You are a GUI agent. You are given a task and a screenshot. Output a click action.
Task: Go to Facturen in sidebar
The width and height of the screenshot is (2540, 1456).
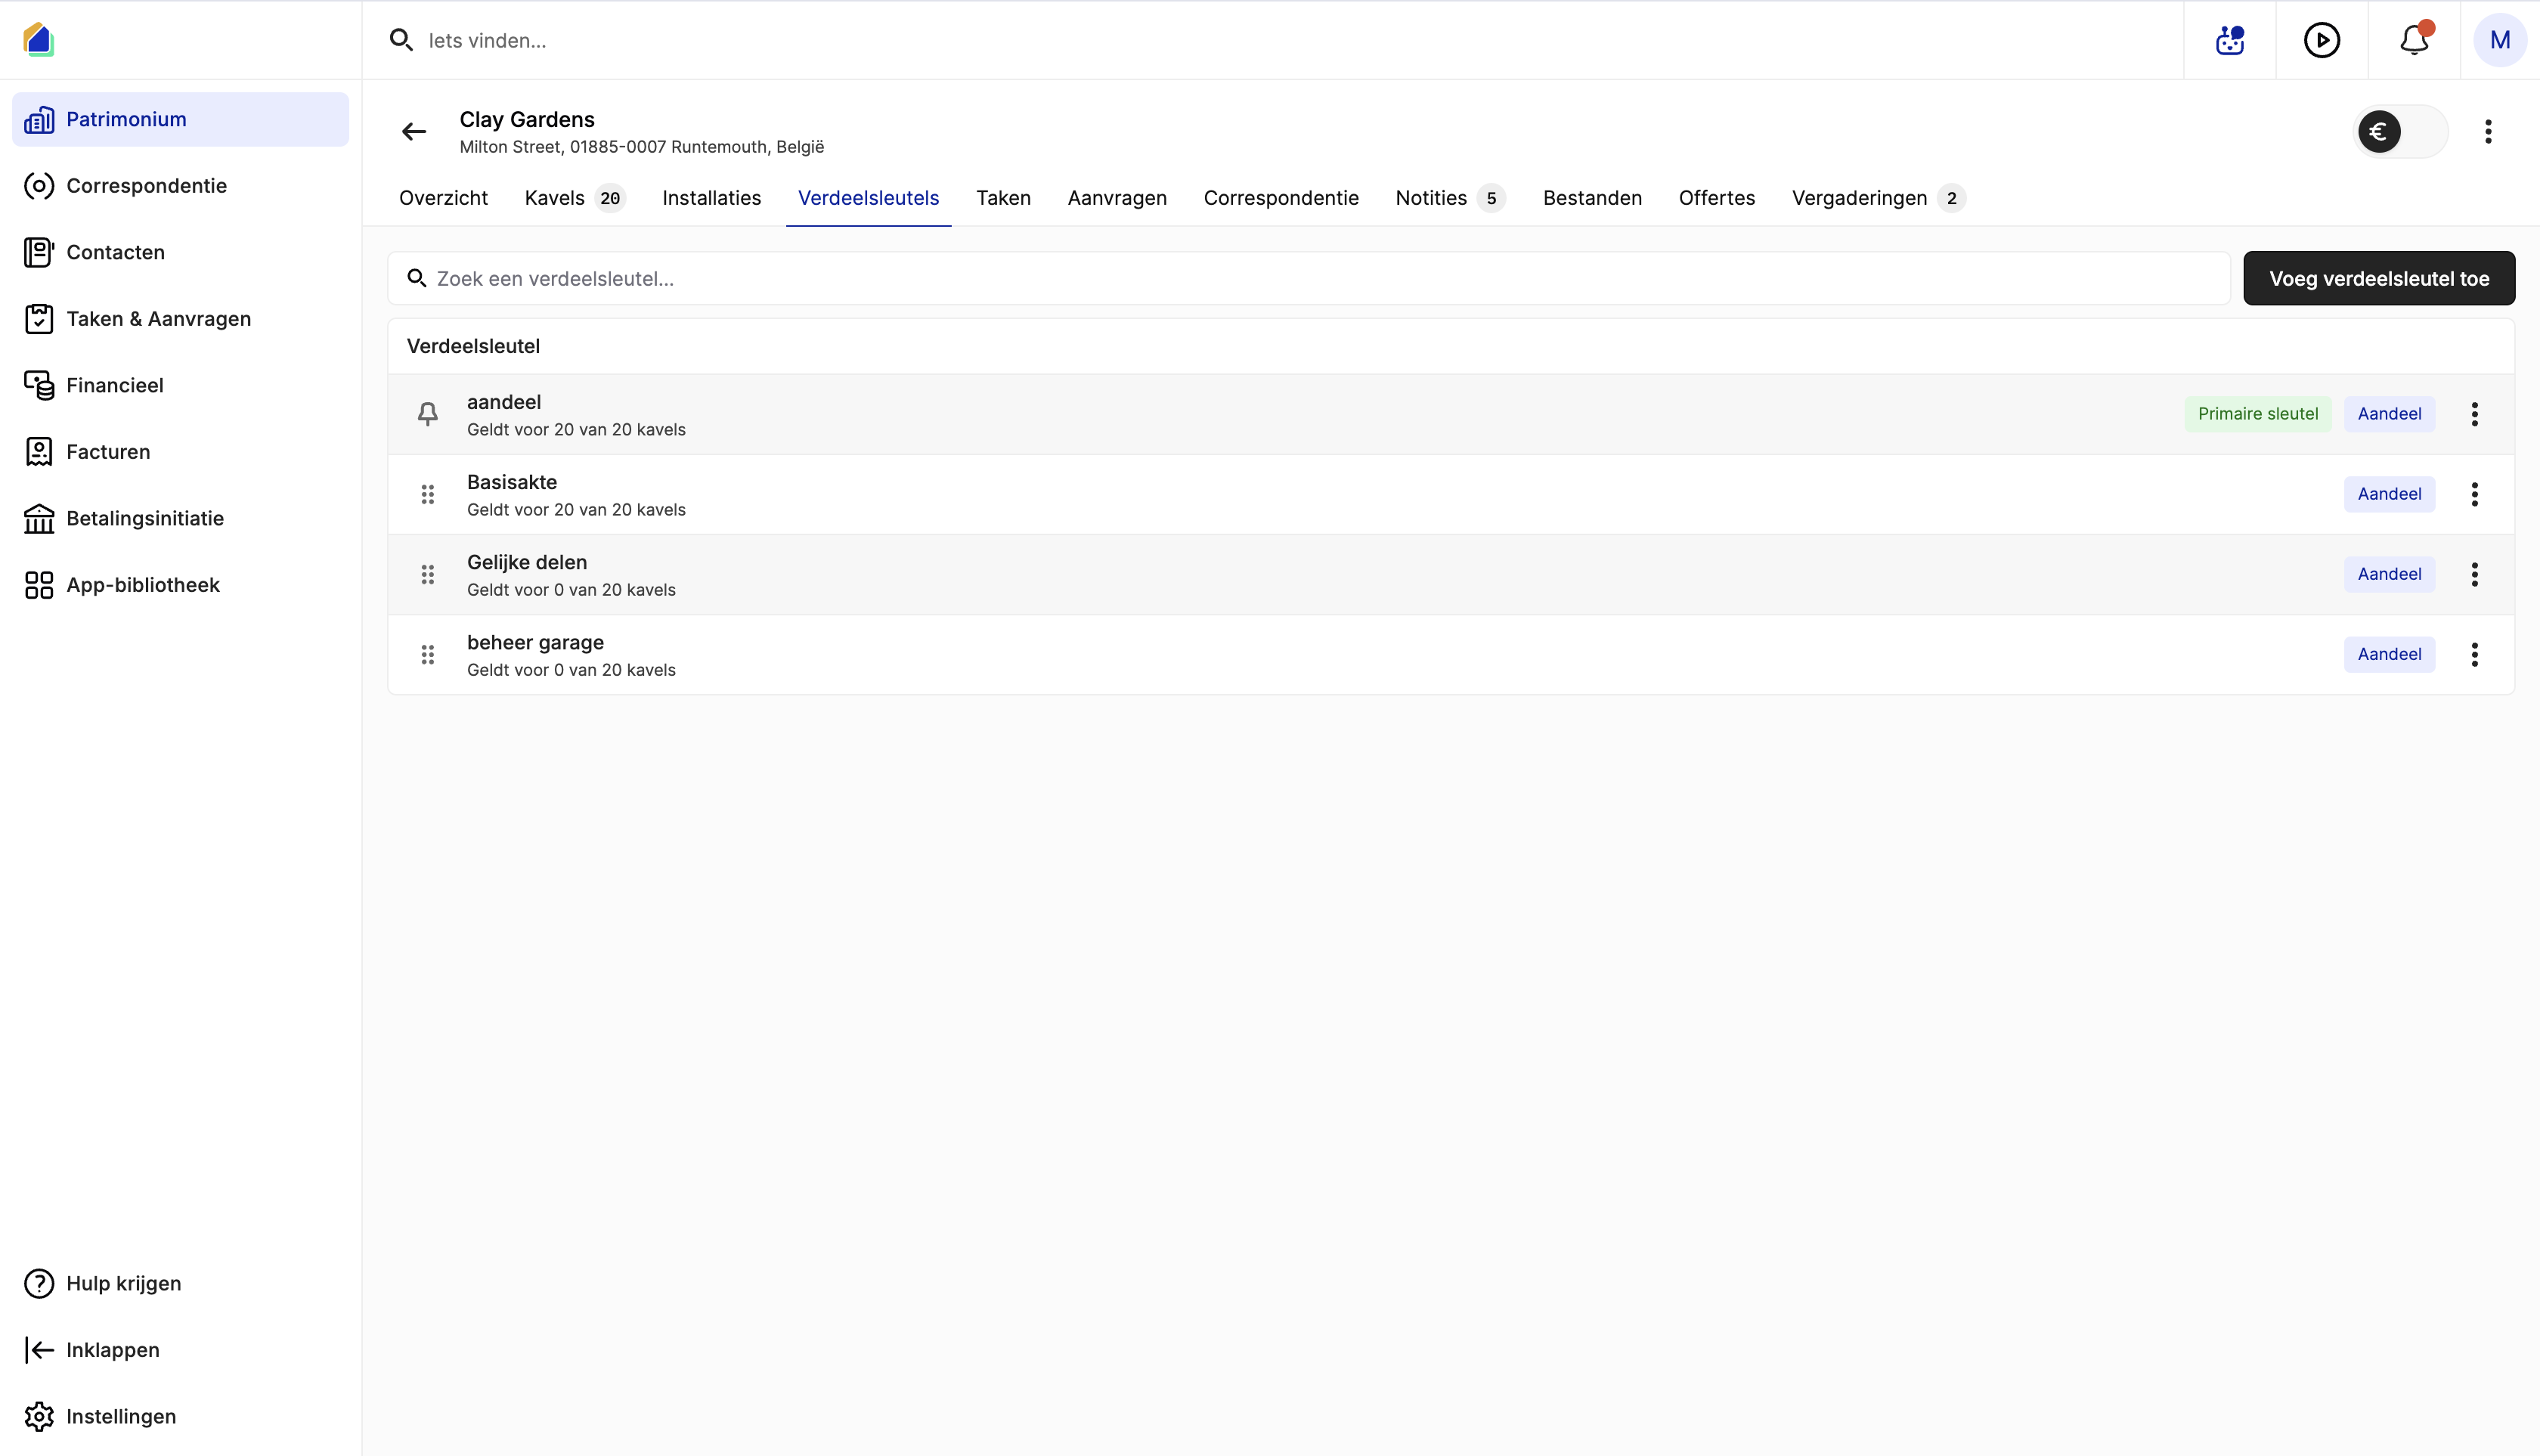pyautogui.click(x=180, y=452)
